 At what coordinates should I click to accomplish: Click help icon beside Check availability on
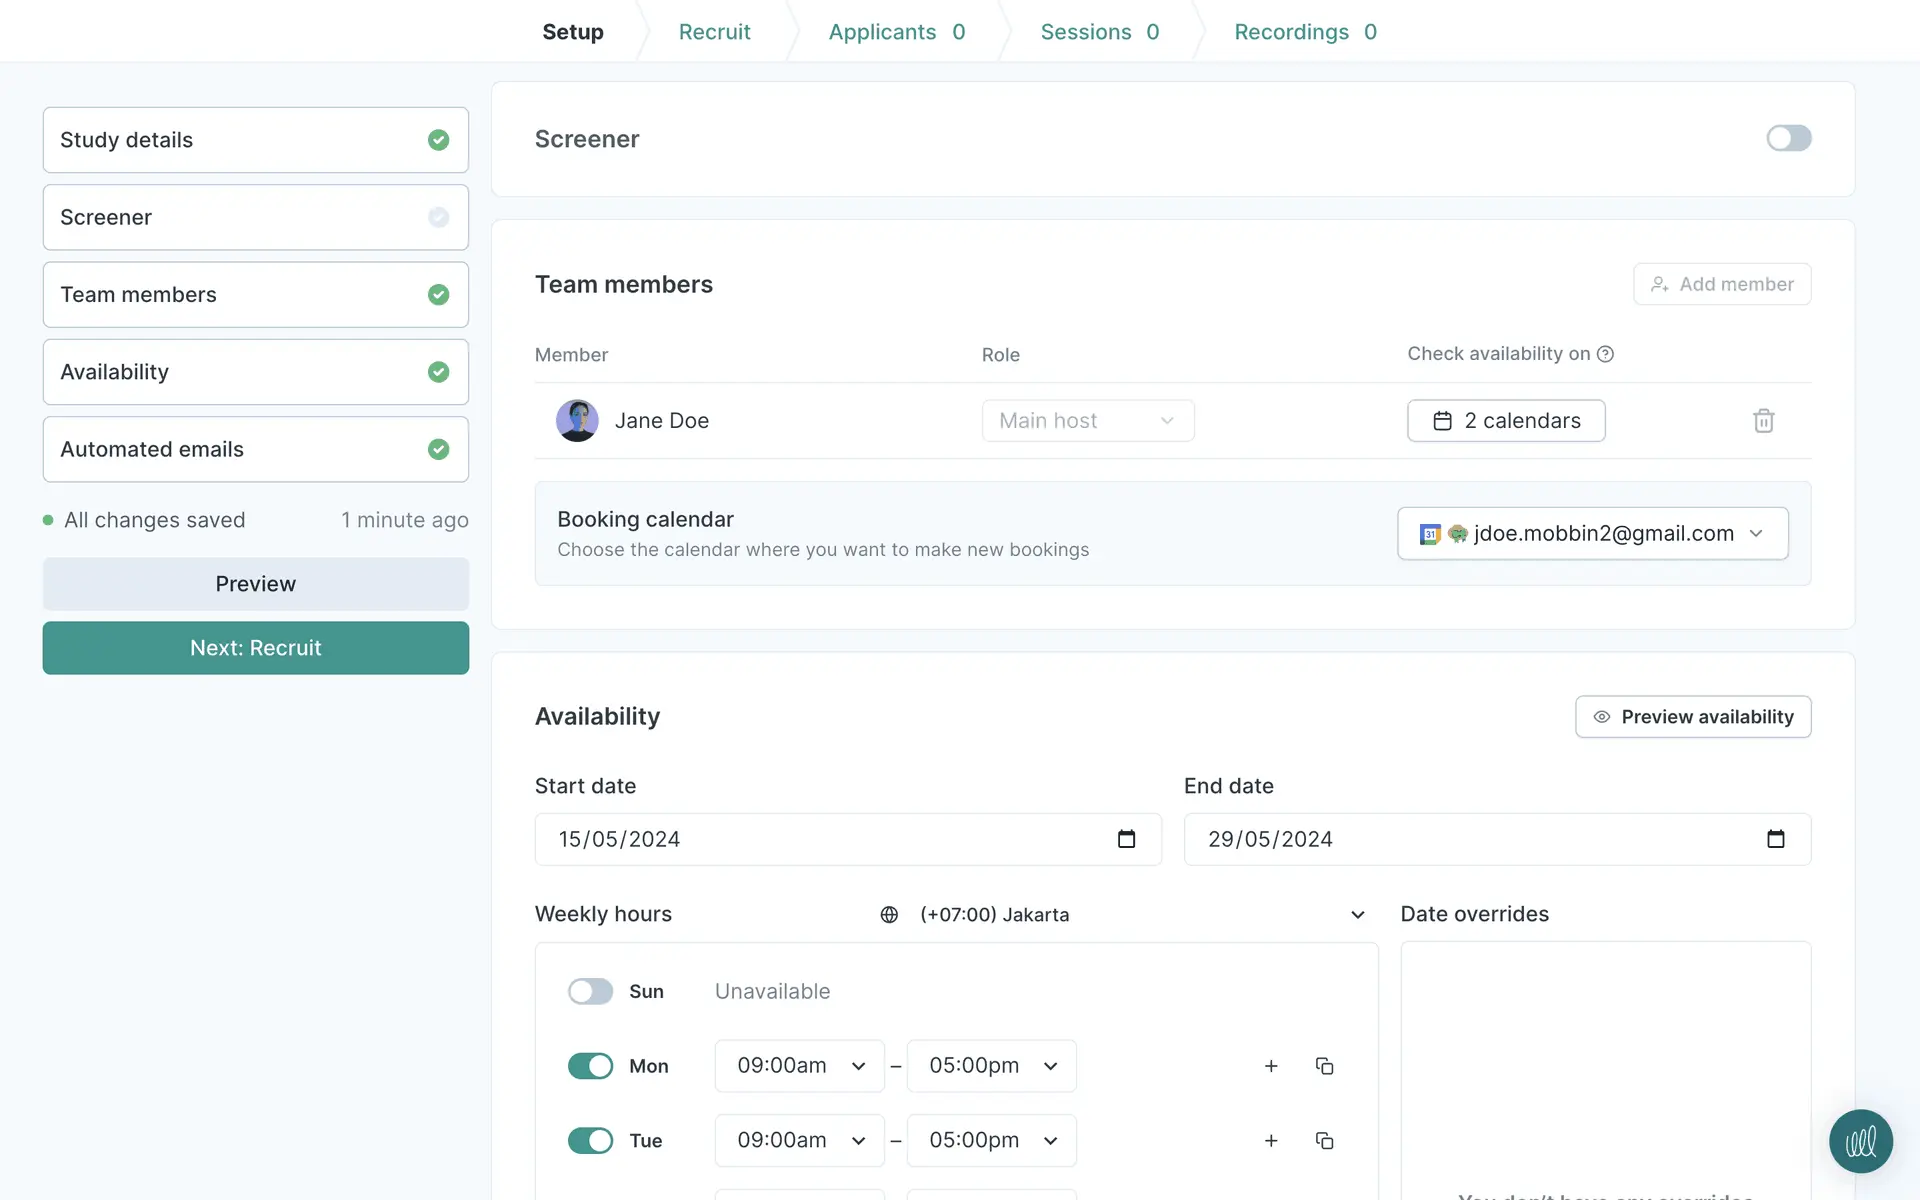(x=1605, y=354)
